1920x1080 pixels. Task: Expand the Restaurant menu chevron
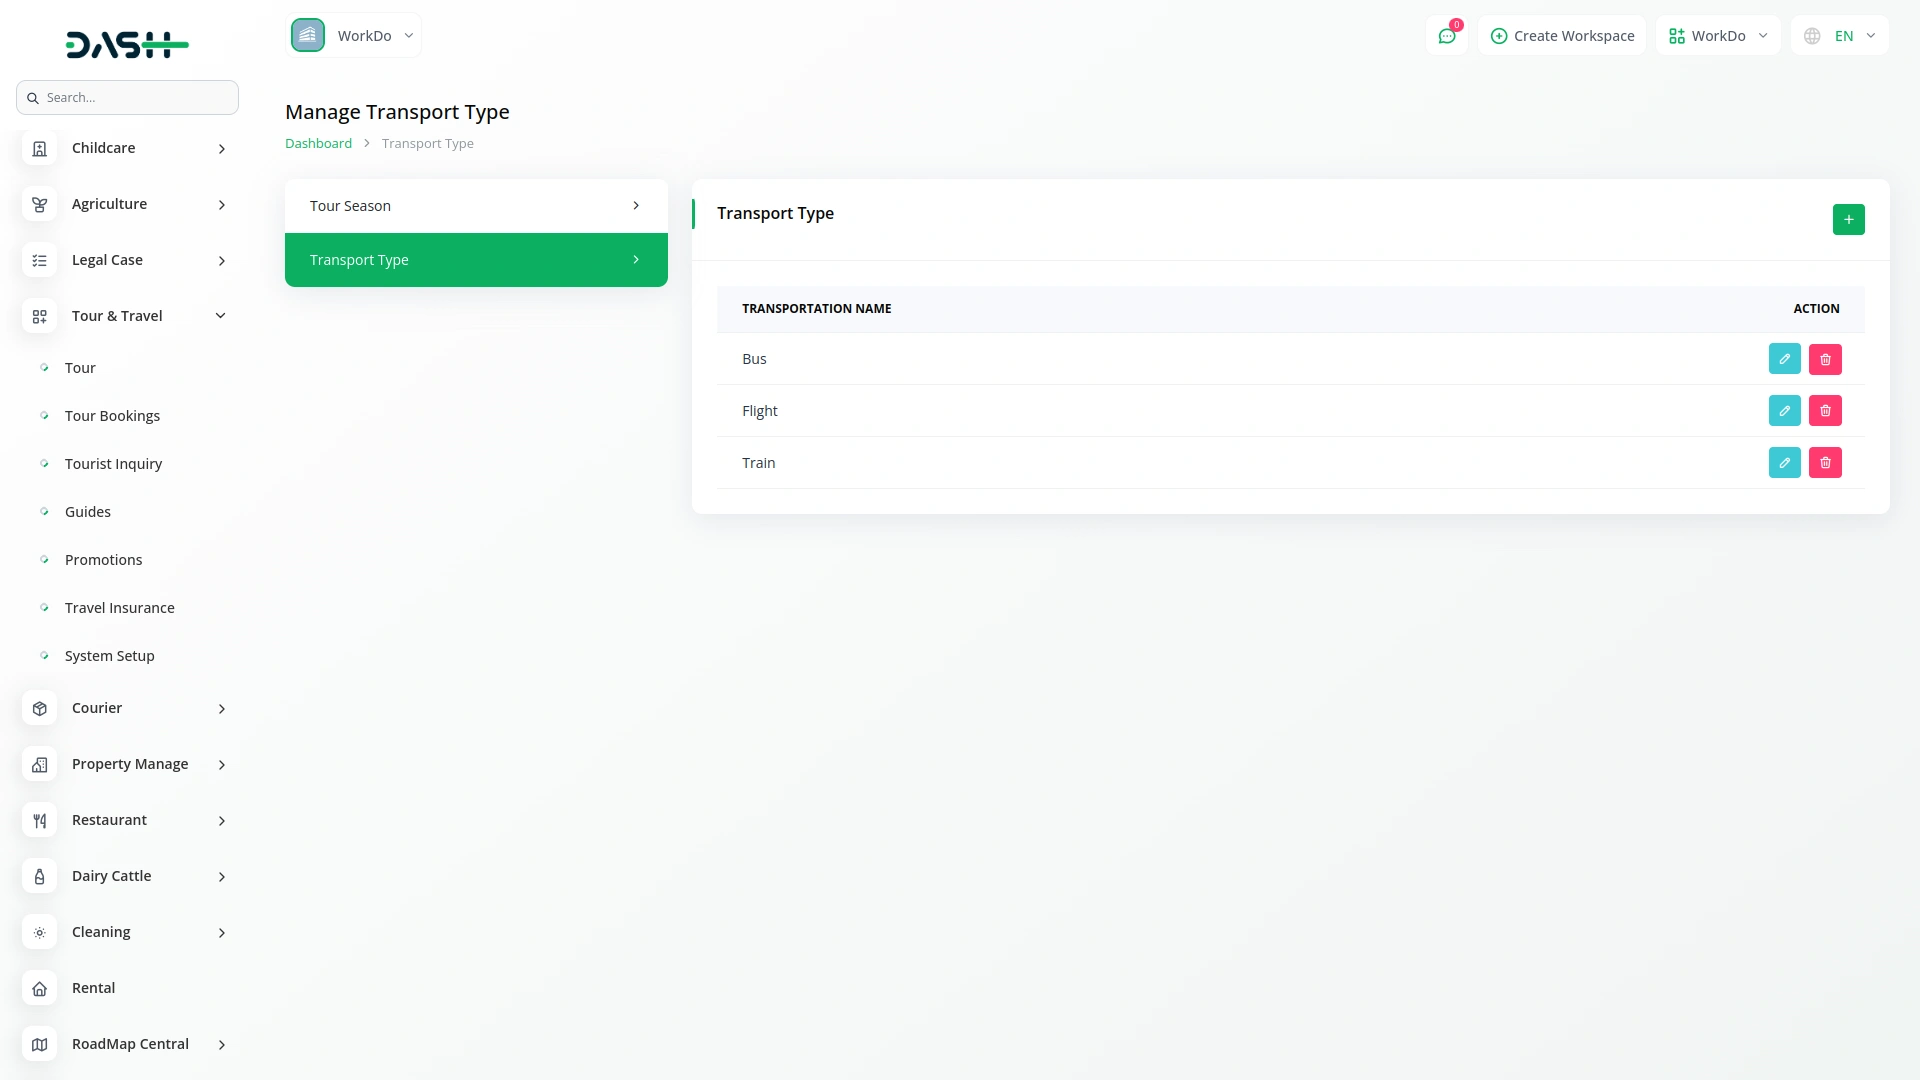pyautogui.click(x=222, y=821)
